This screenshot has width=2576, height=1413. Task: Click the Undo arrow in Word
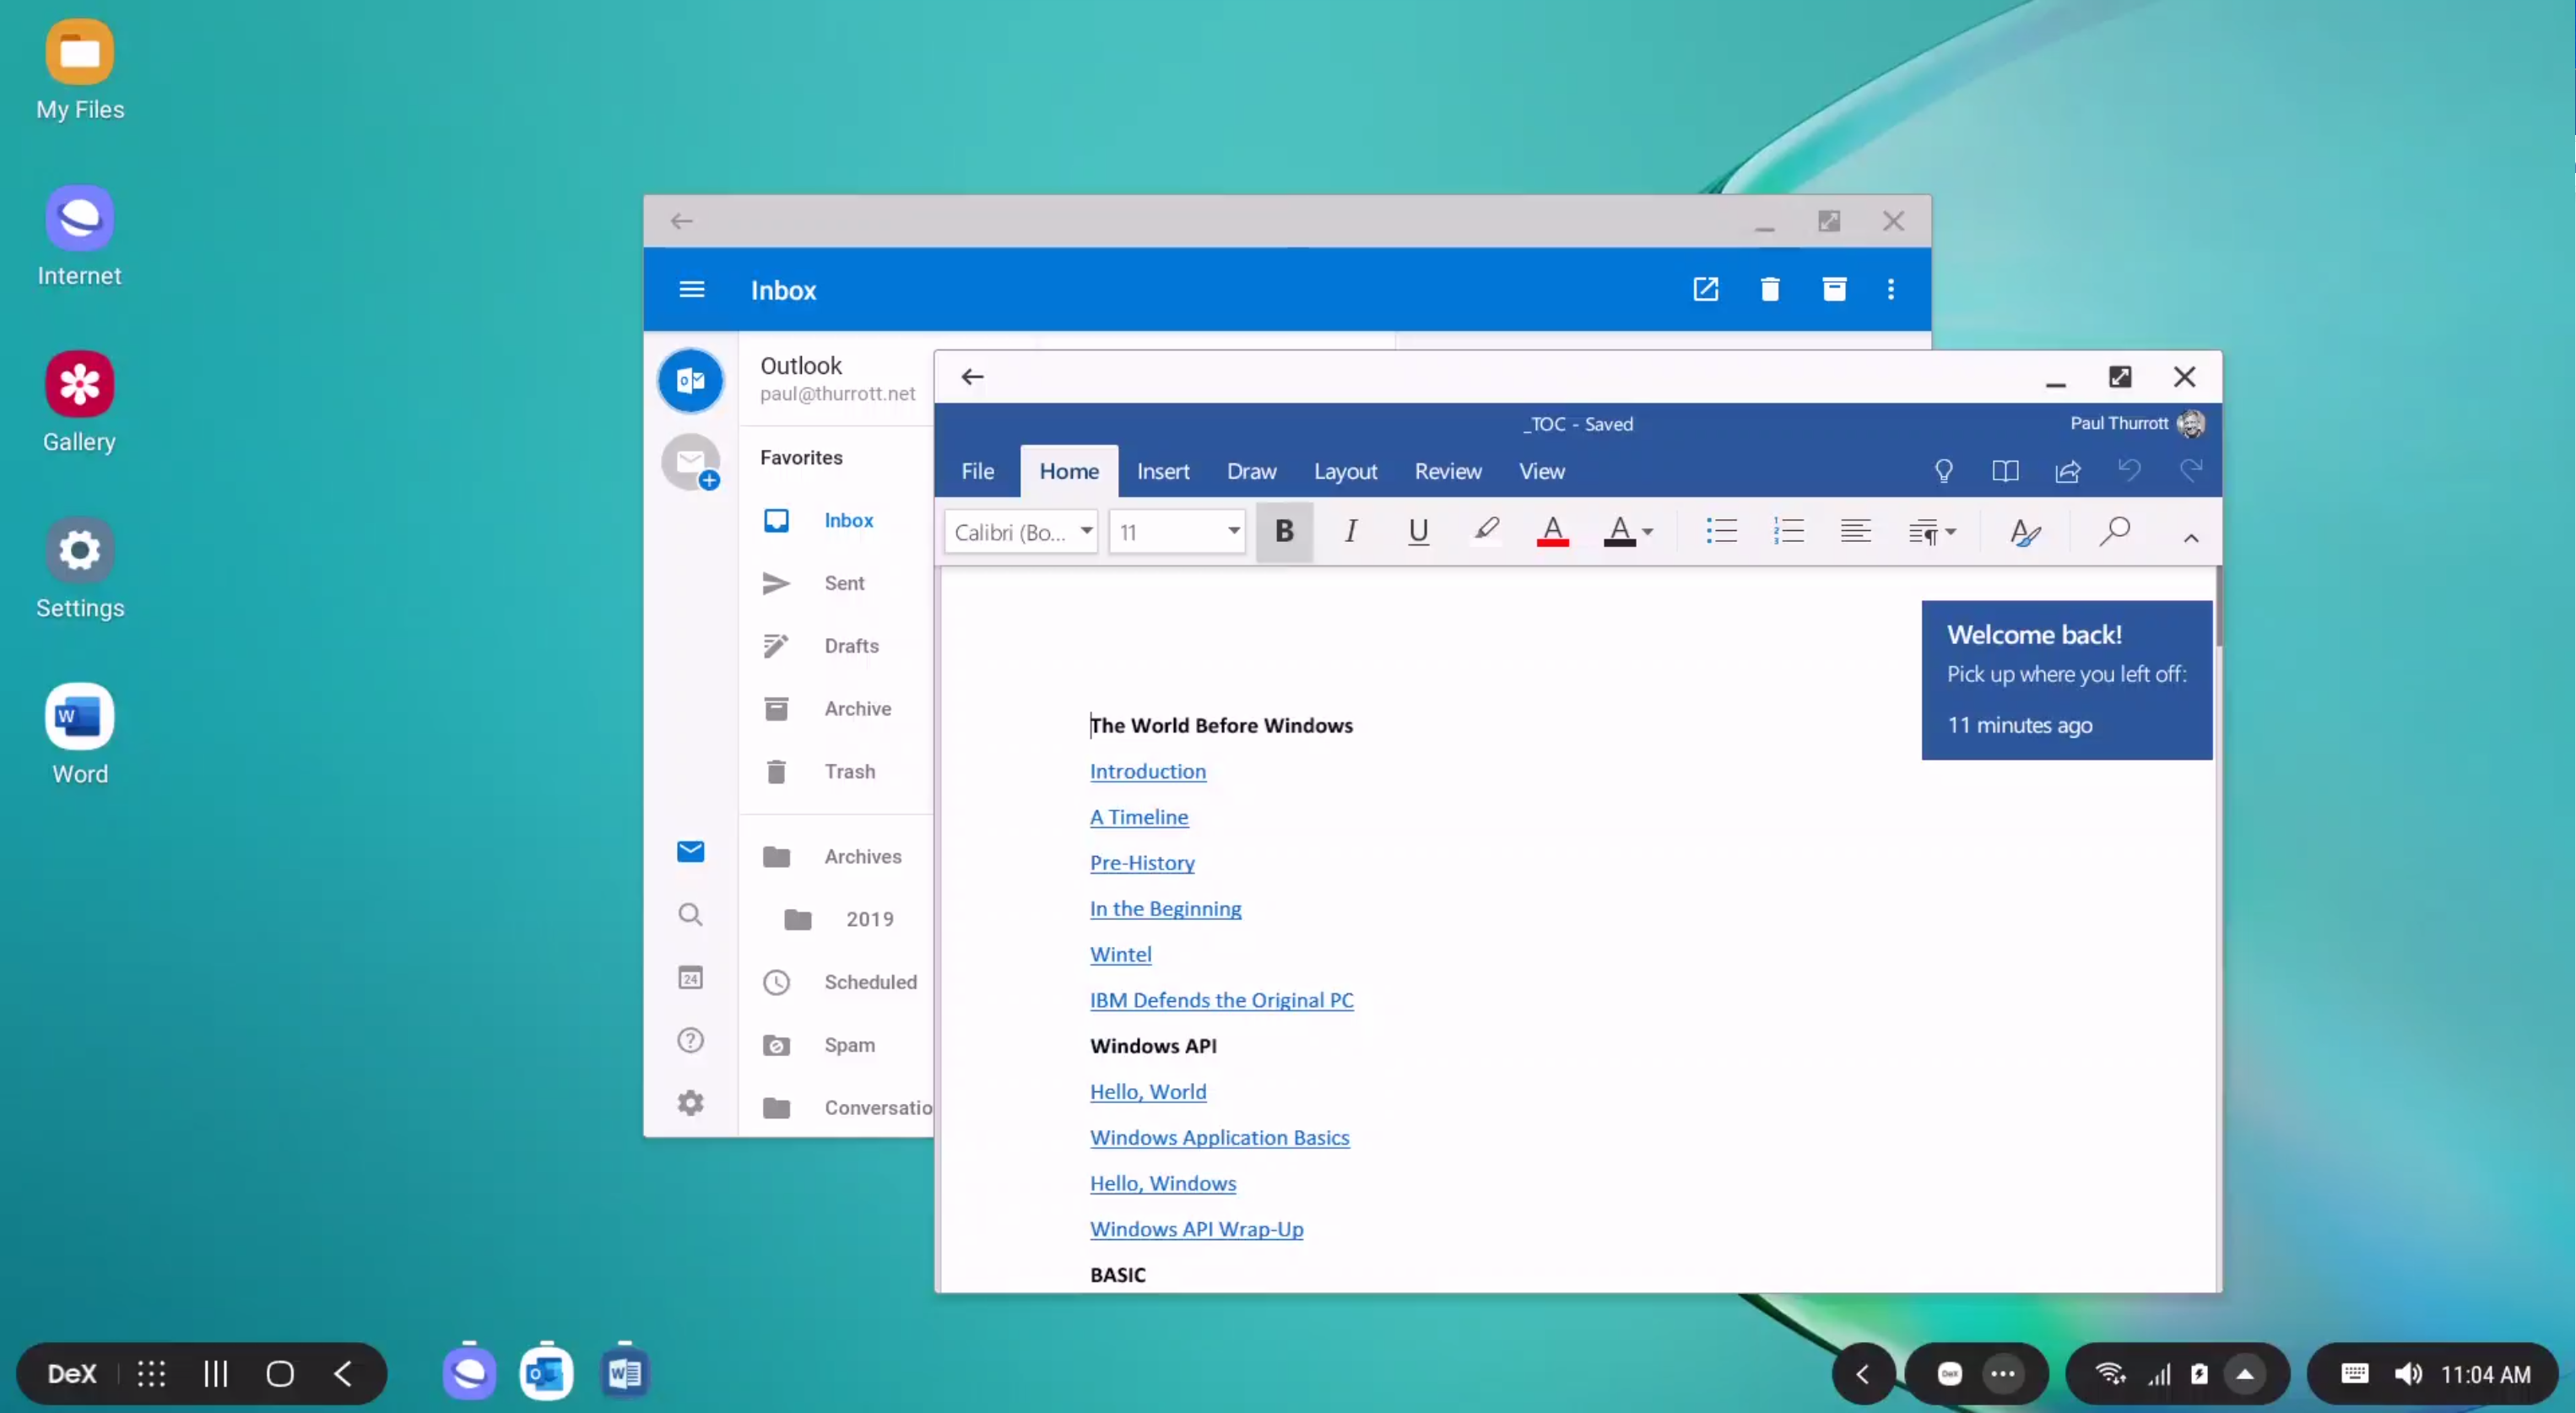[2129, 470]
